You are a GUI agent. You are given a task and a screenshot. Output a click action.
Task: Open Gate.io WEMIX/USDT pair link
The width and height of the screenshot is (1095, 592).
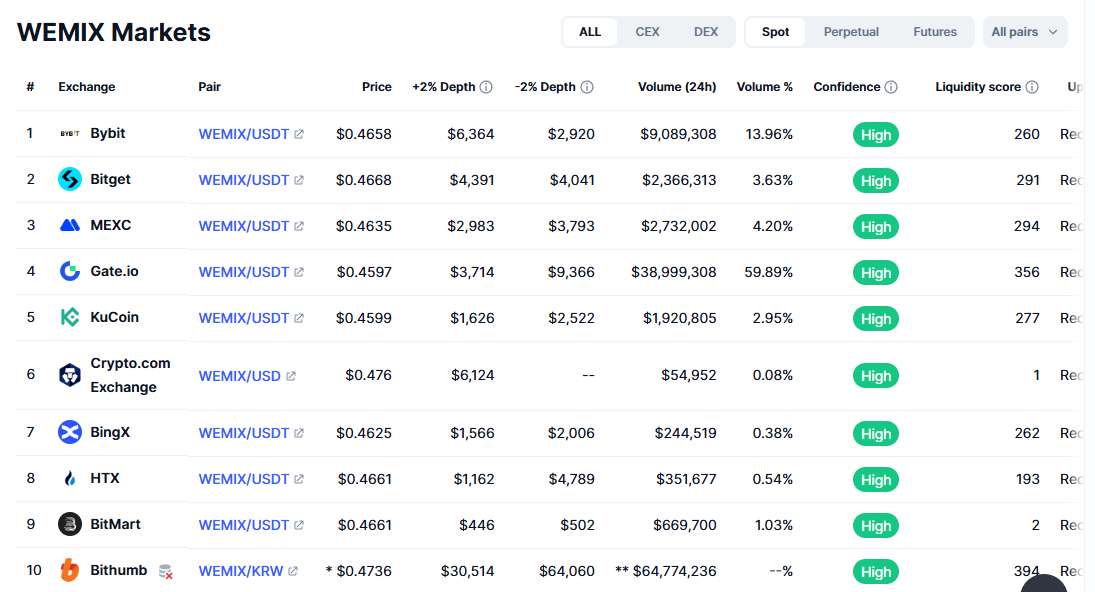[x=244, y=272]
